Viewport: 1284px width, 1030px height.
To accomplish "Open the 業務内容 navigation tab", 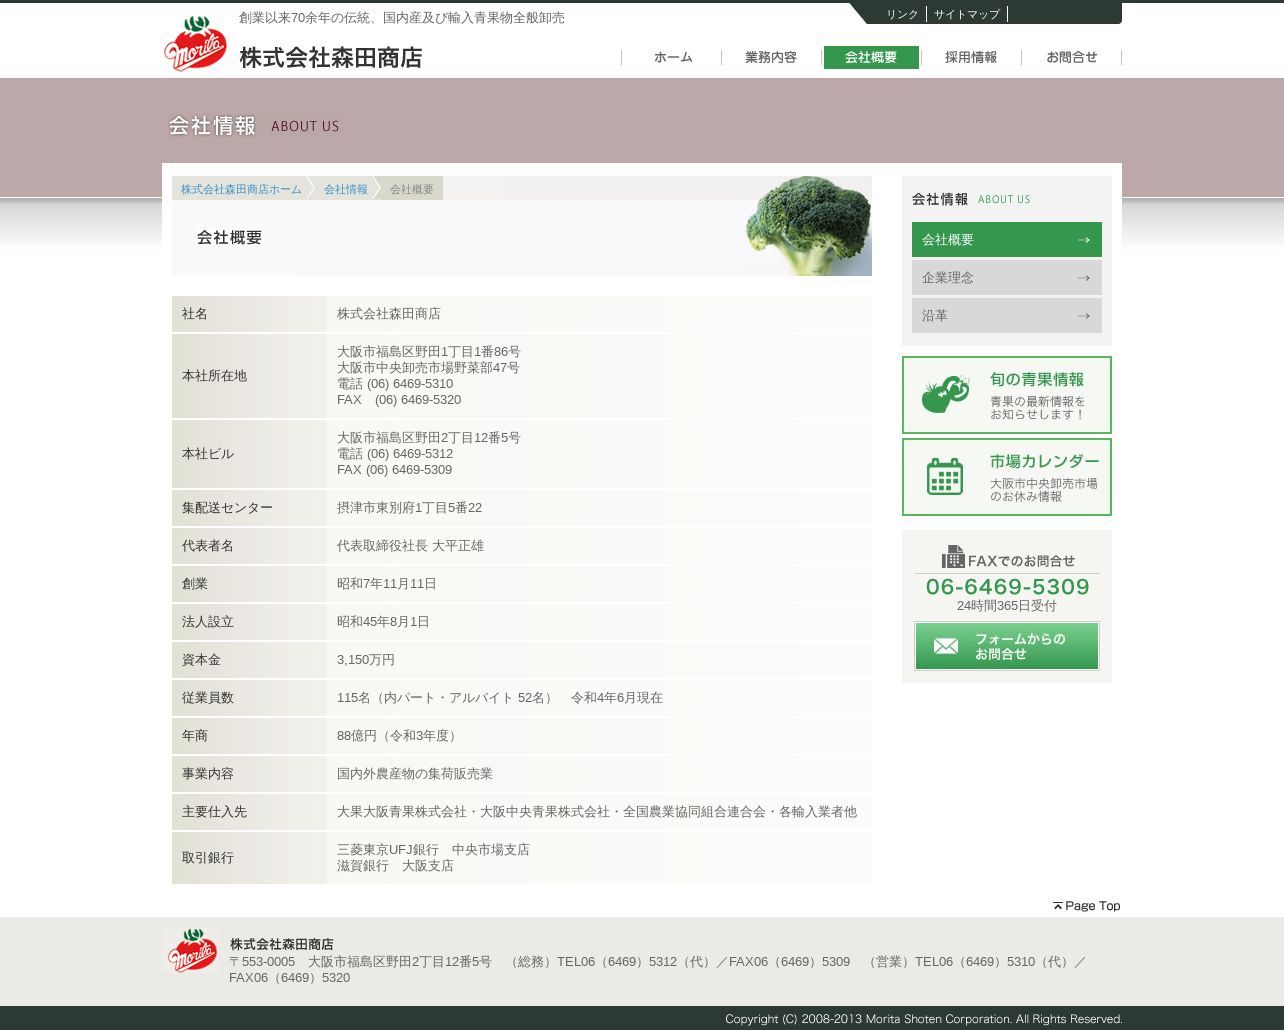I will 771,58.
